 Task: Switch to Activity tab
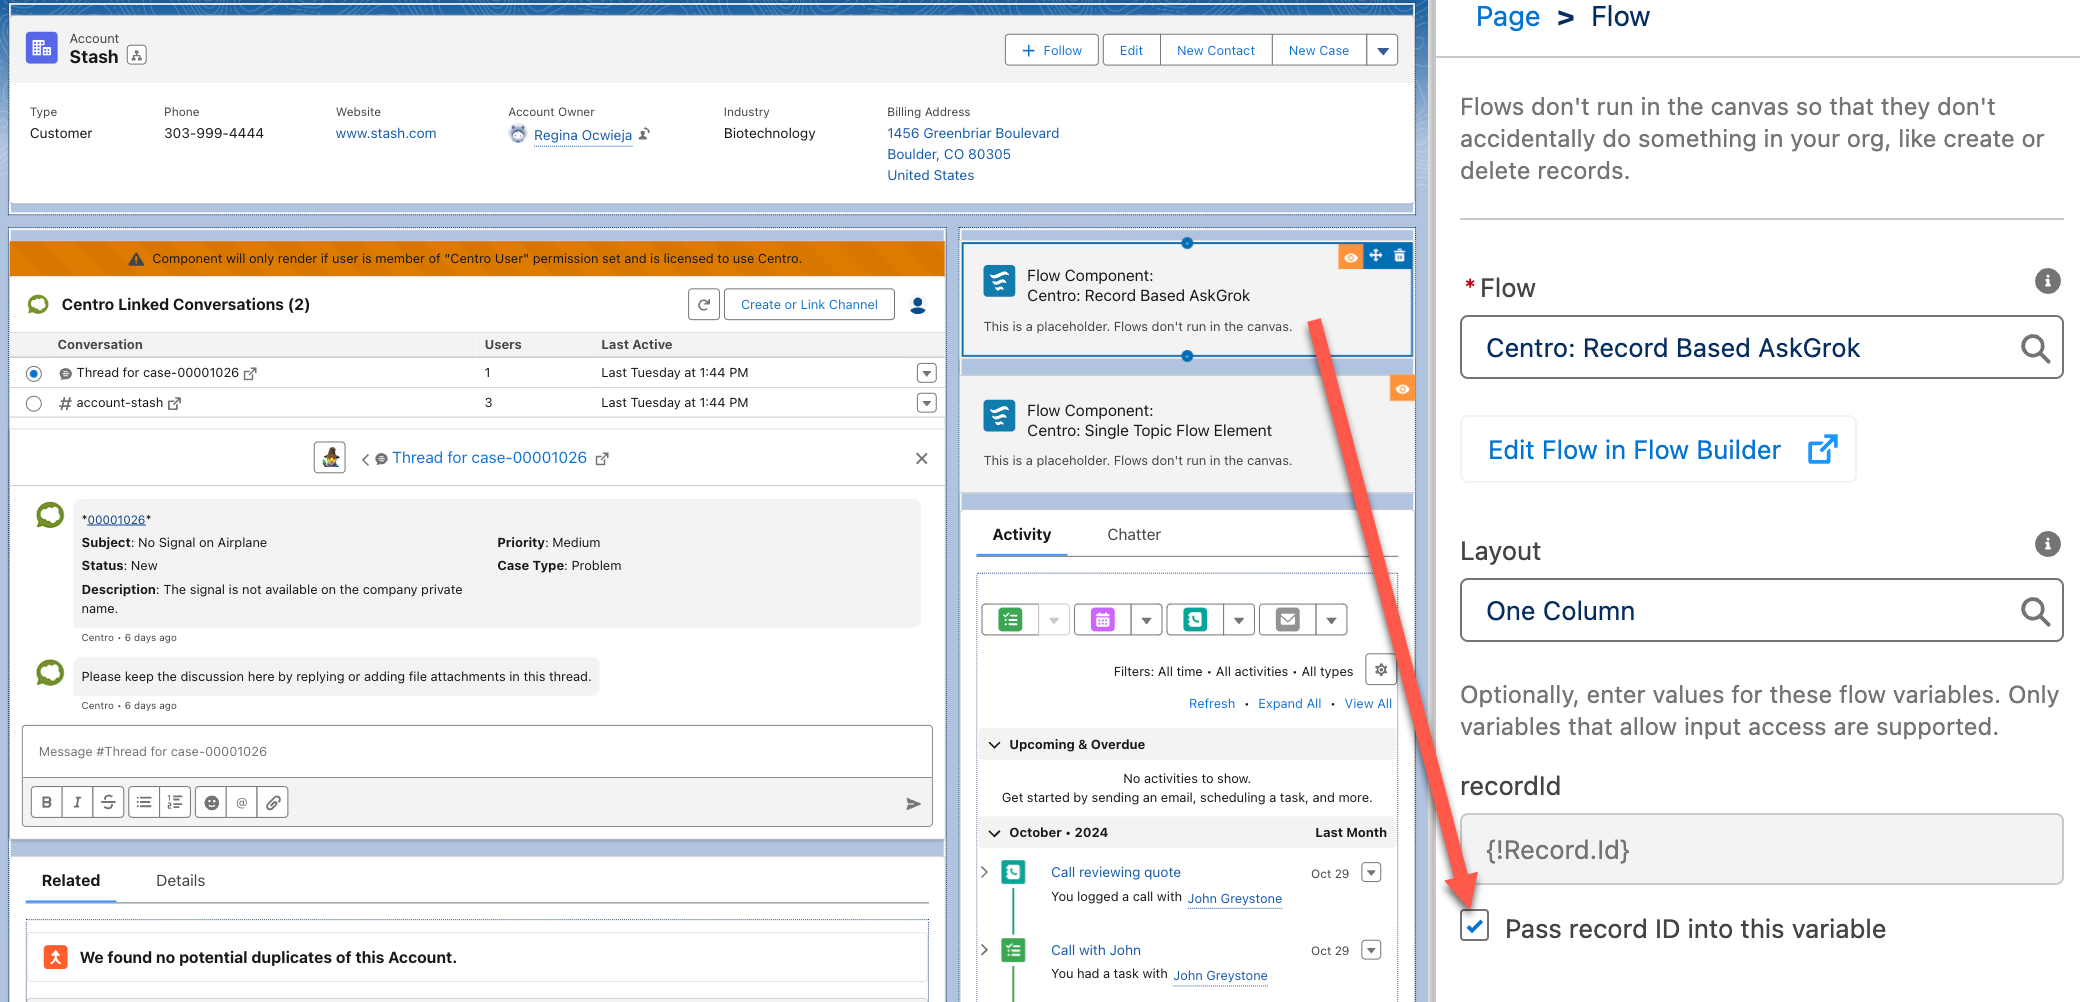coord(1021,535)
